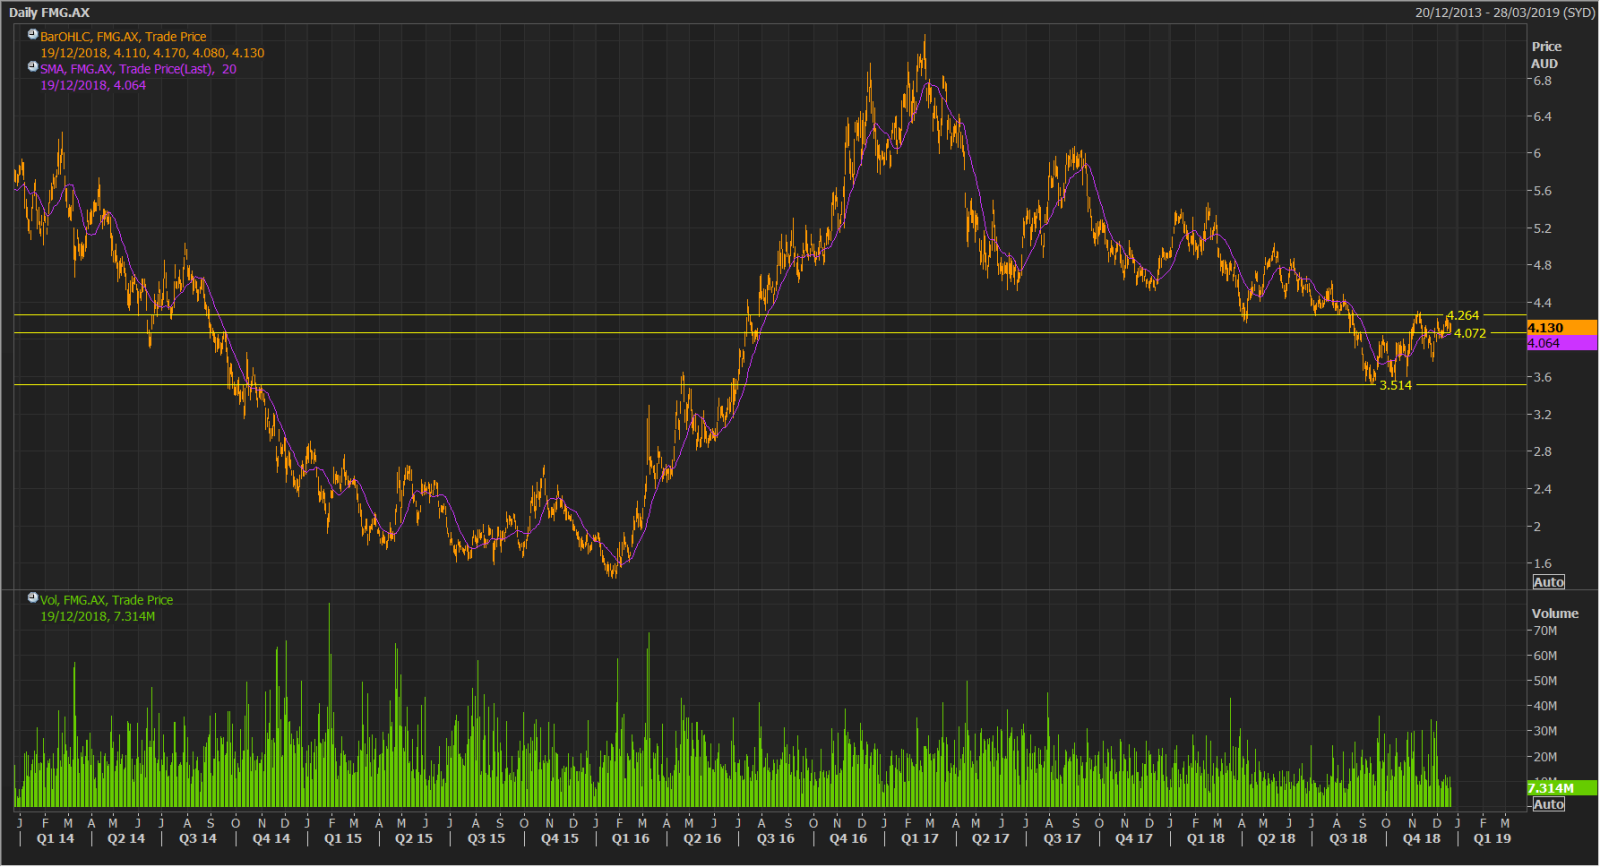Click the price axis Auto button
1600x867 pixels.
click(1548, 582)
